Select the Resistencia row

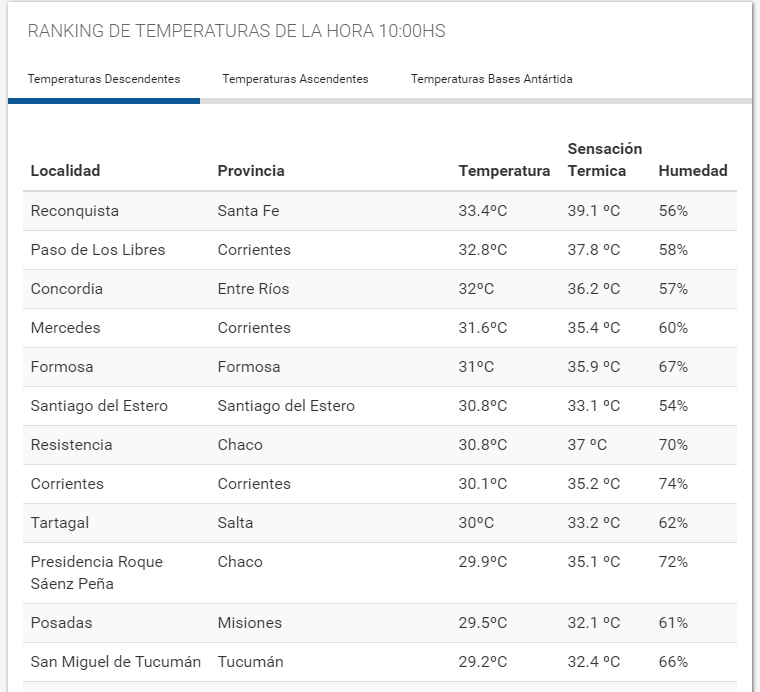72,445
